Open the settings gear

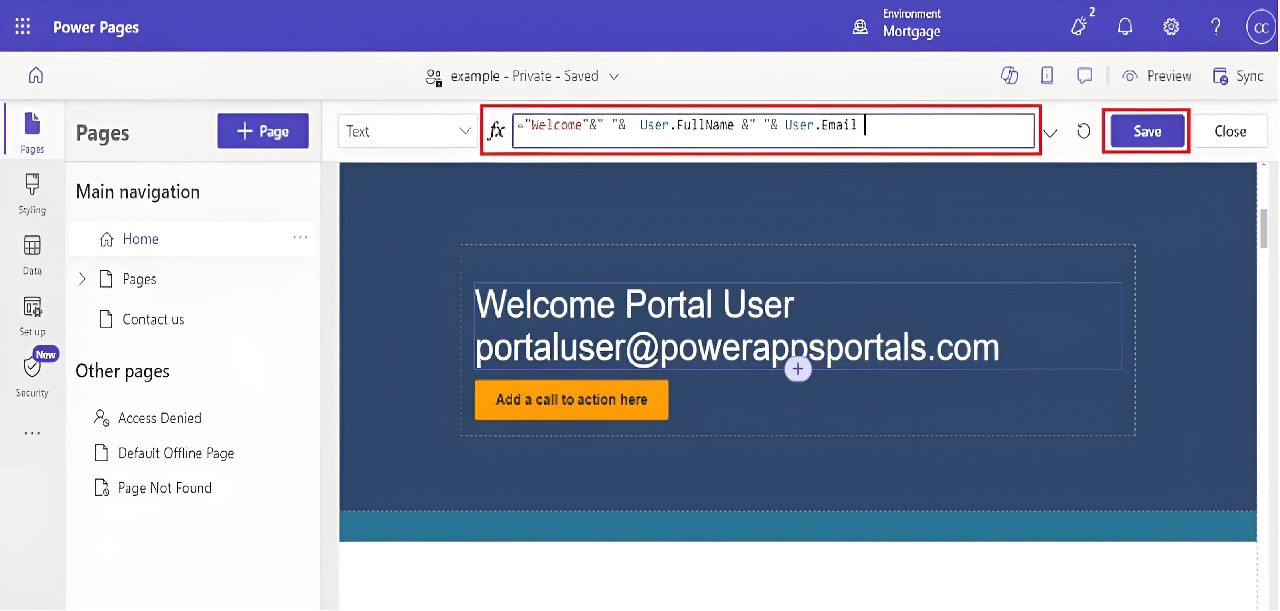(1171, 27)
